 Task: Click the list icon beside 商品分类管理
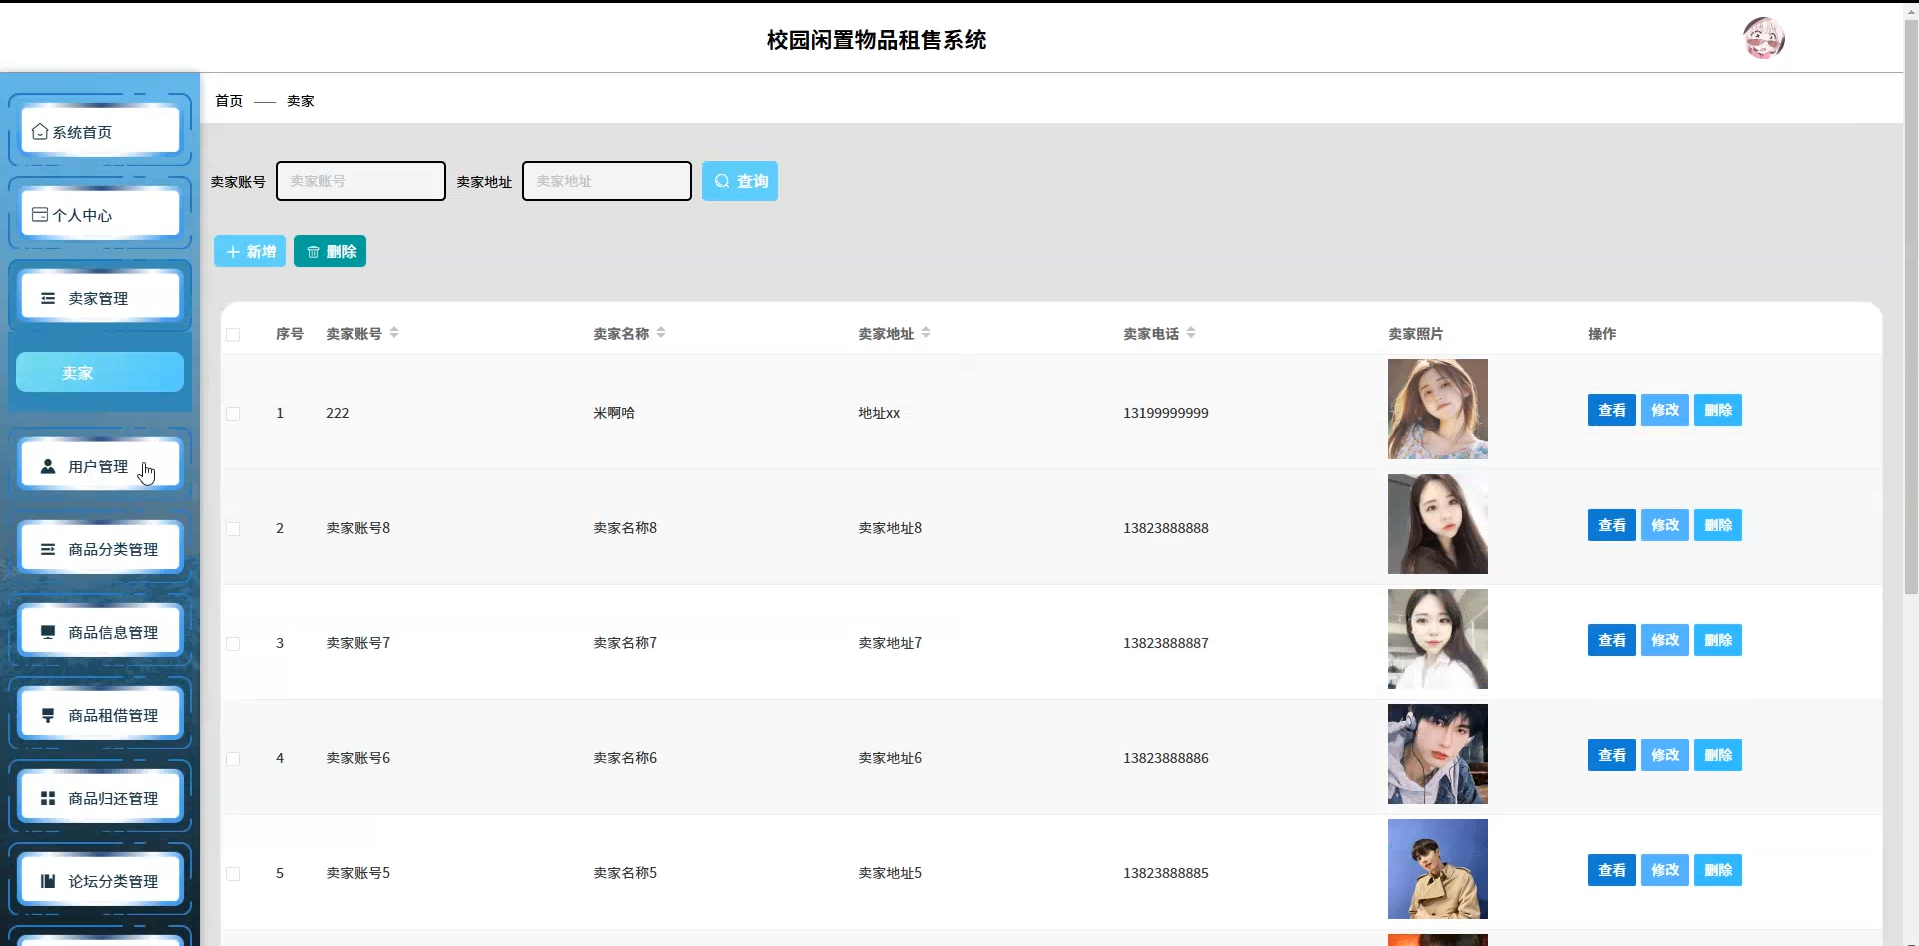[48, 549]
